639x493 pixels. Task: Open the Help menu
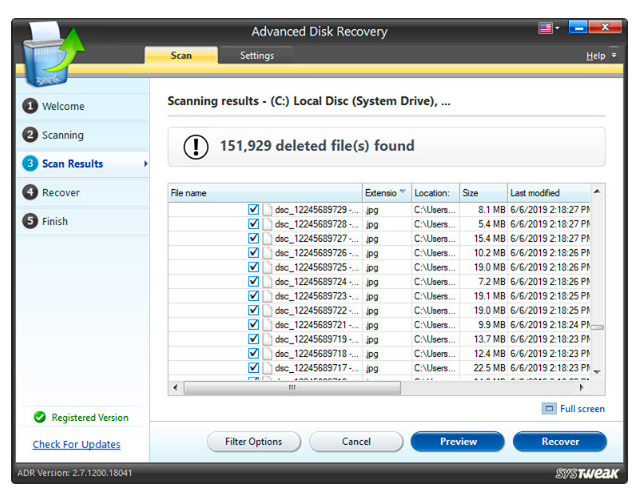[595, 56]
